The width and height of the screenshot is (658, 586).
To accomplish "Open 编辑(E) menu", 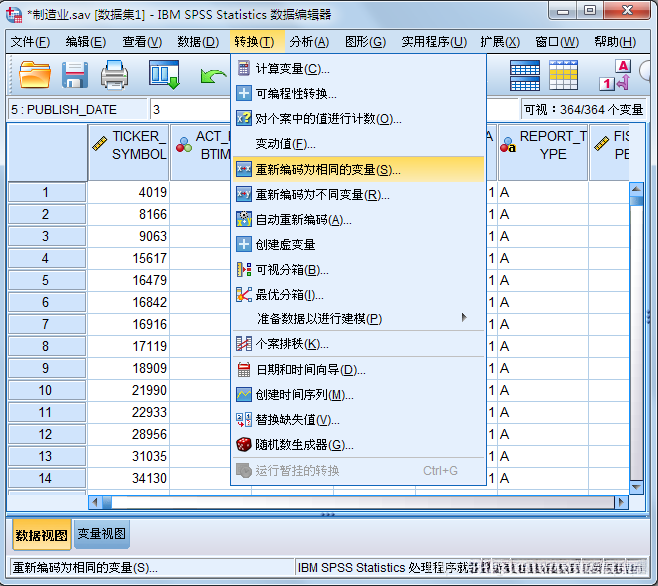I will [x=86, y=42].
